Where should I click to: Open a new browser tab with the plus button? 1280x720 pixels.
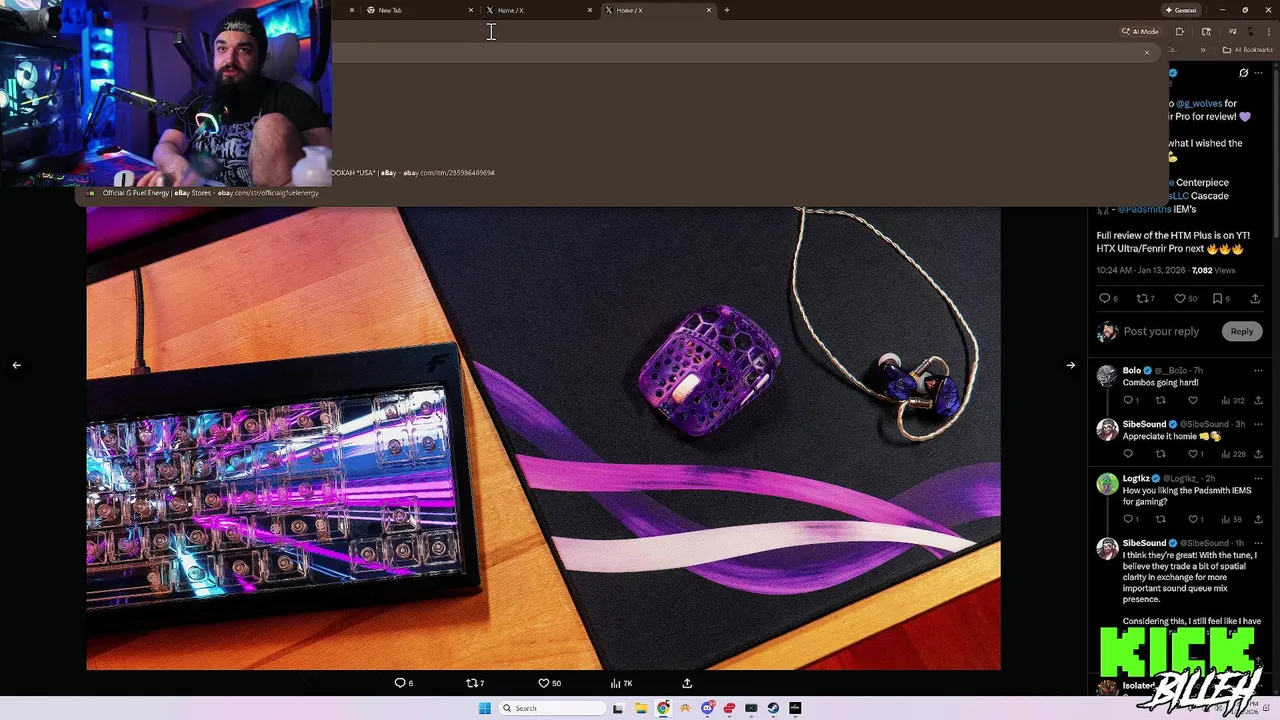point(727,10)
